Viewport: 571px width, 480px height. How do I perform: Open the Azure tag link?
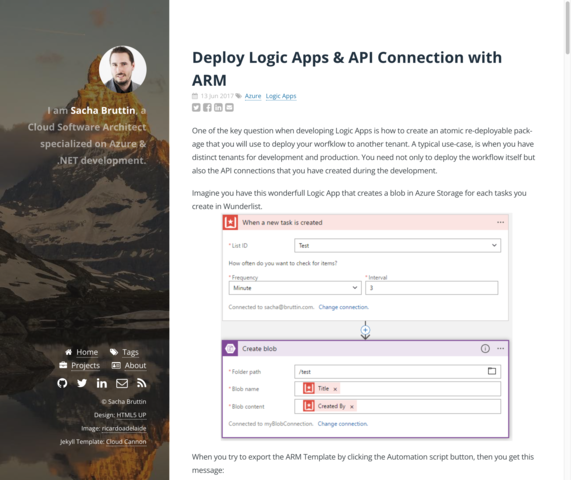coord(253,96)
